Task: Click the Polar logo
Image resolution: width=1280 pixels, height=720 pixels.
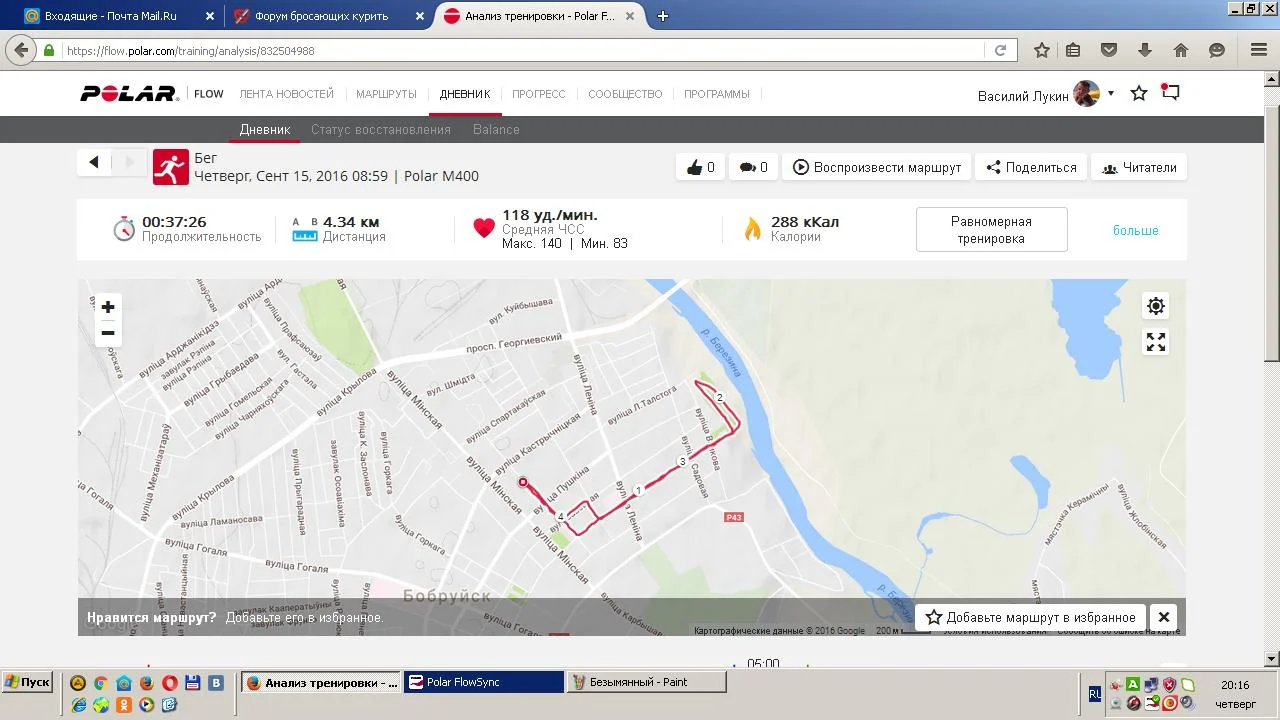Action: pyautogui.click(x=129, y=94)
